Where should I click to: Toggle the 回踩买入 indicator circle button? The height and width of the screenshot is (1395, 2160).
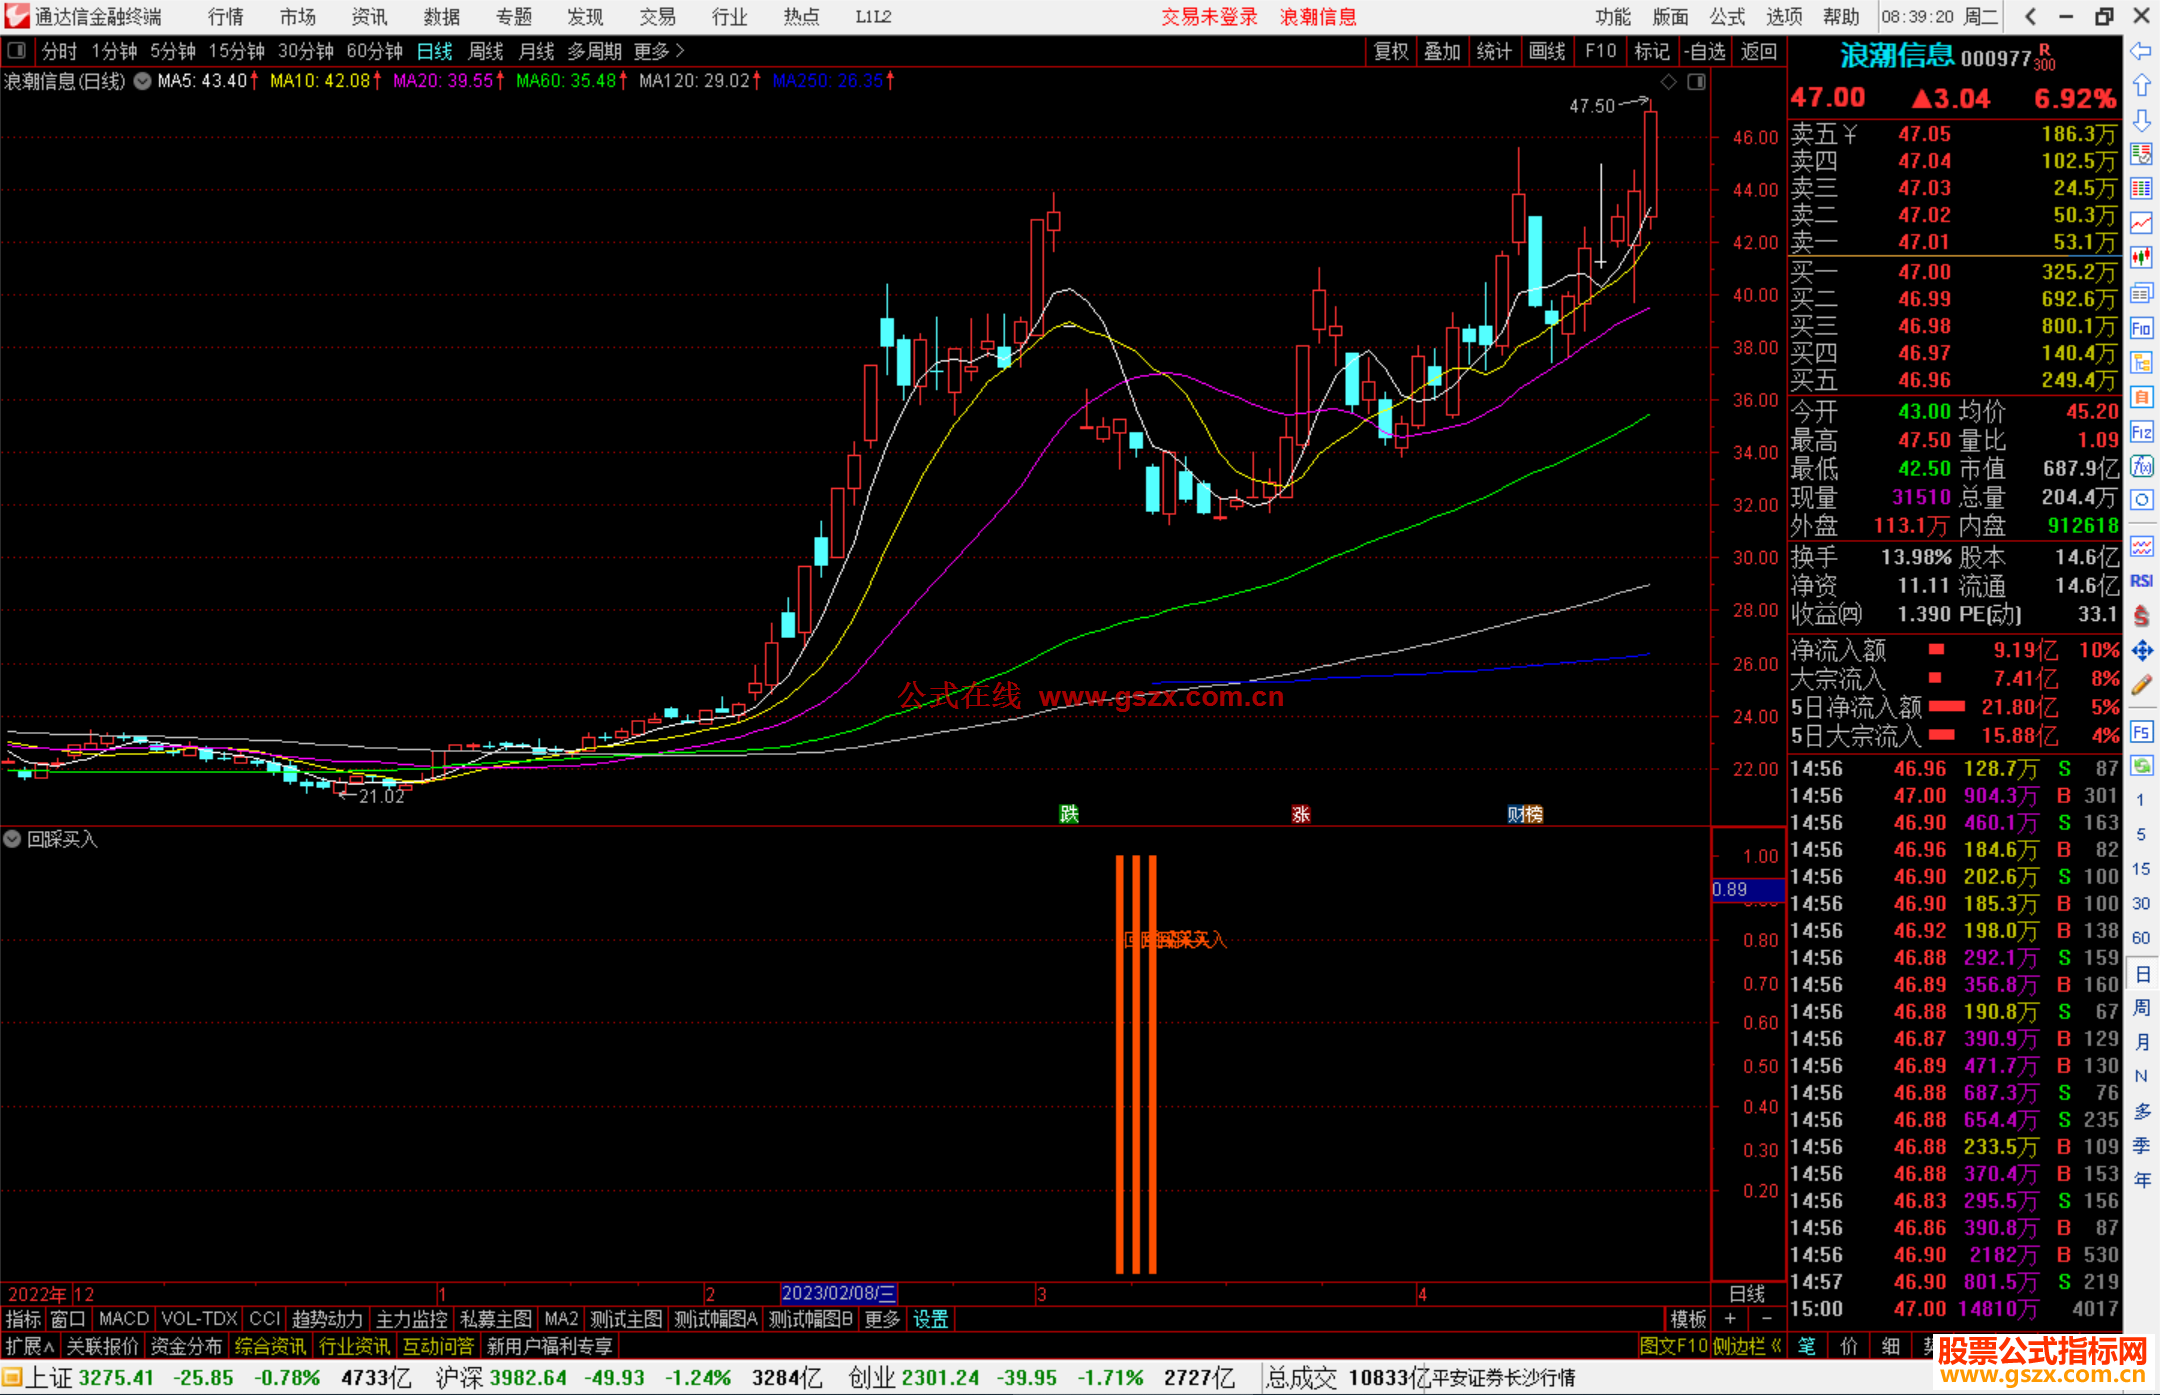12,839
